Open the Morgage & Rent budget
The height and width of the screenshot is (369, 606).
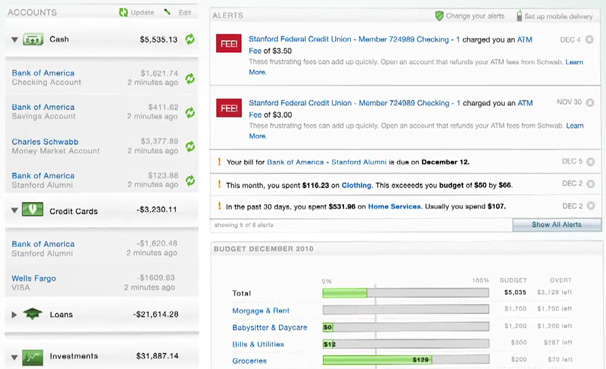(x=261, y=310)
